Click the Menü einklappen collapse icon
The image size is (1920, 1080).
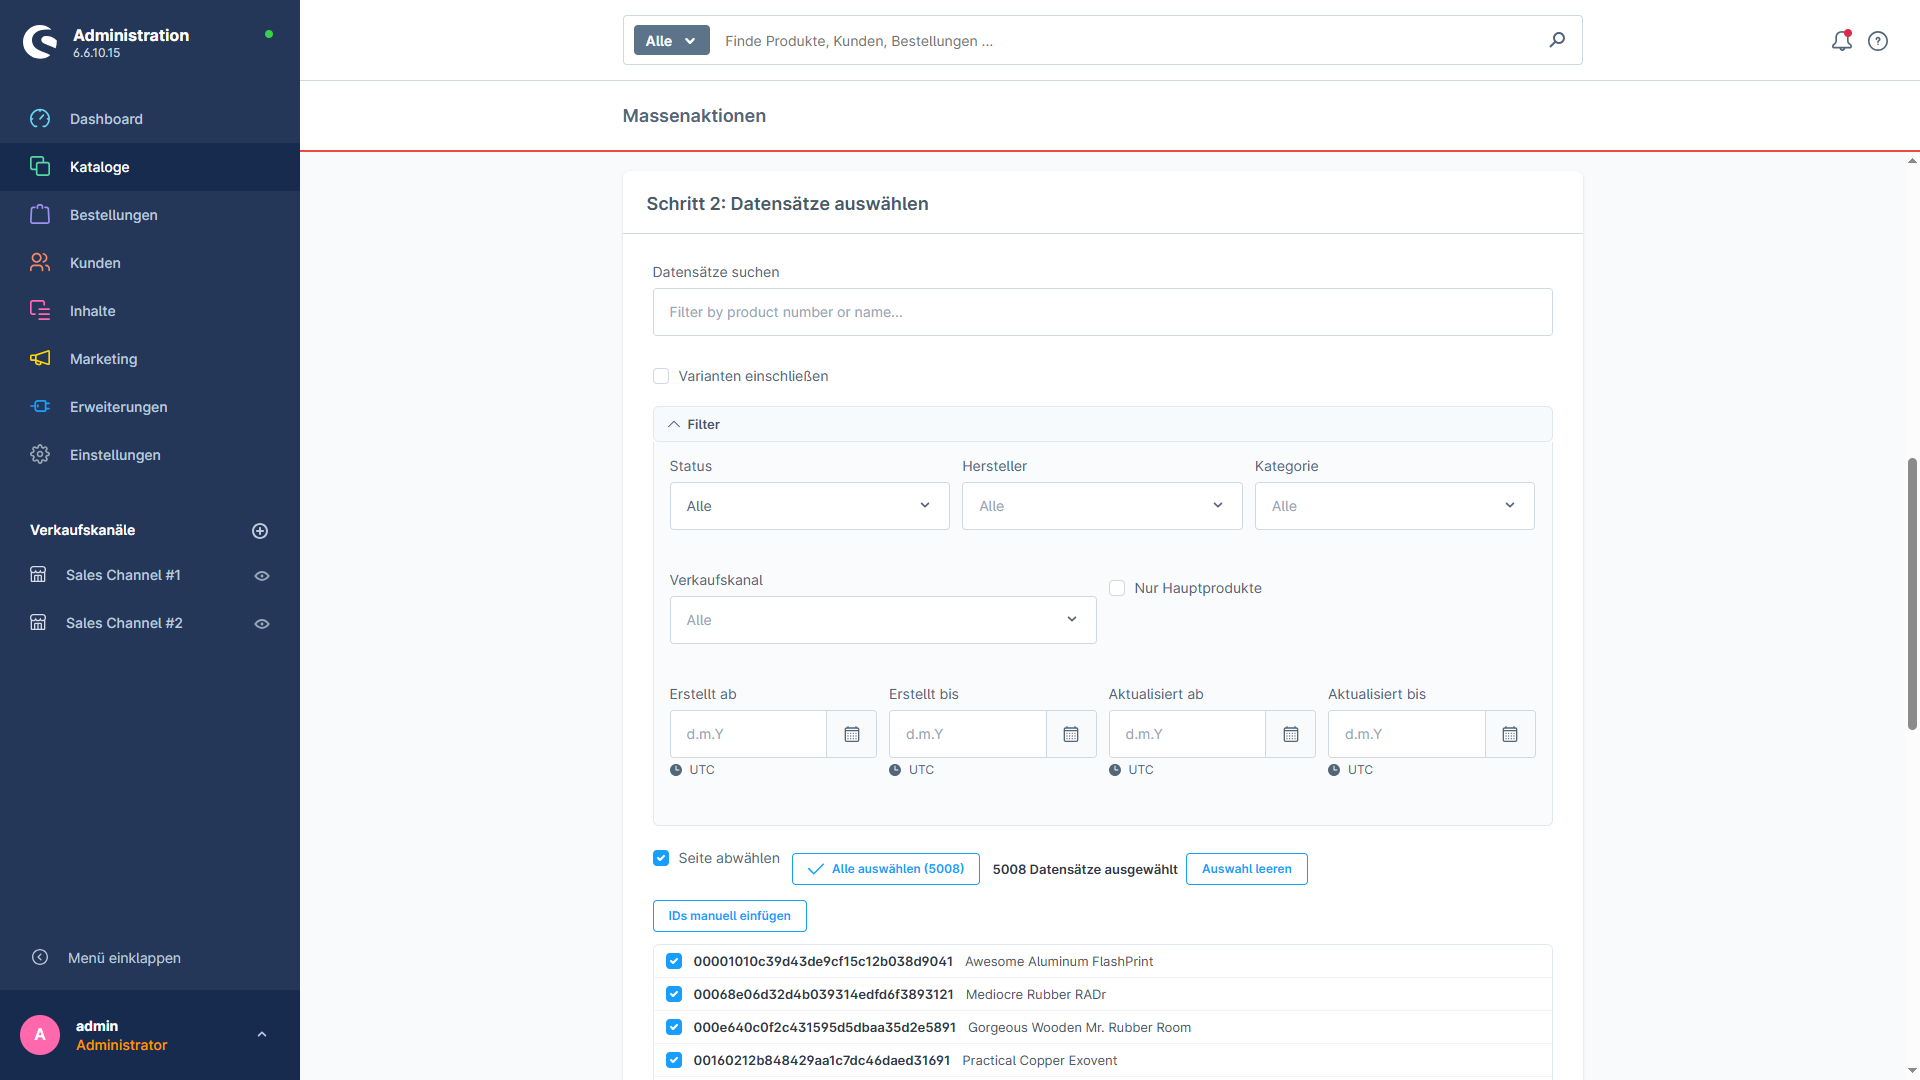pyautogui.click(x=40, y=957)
